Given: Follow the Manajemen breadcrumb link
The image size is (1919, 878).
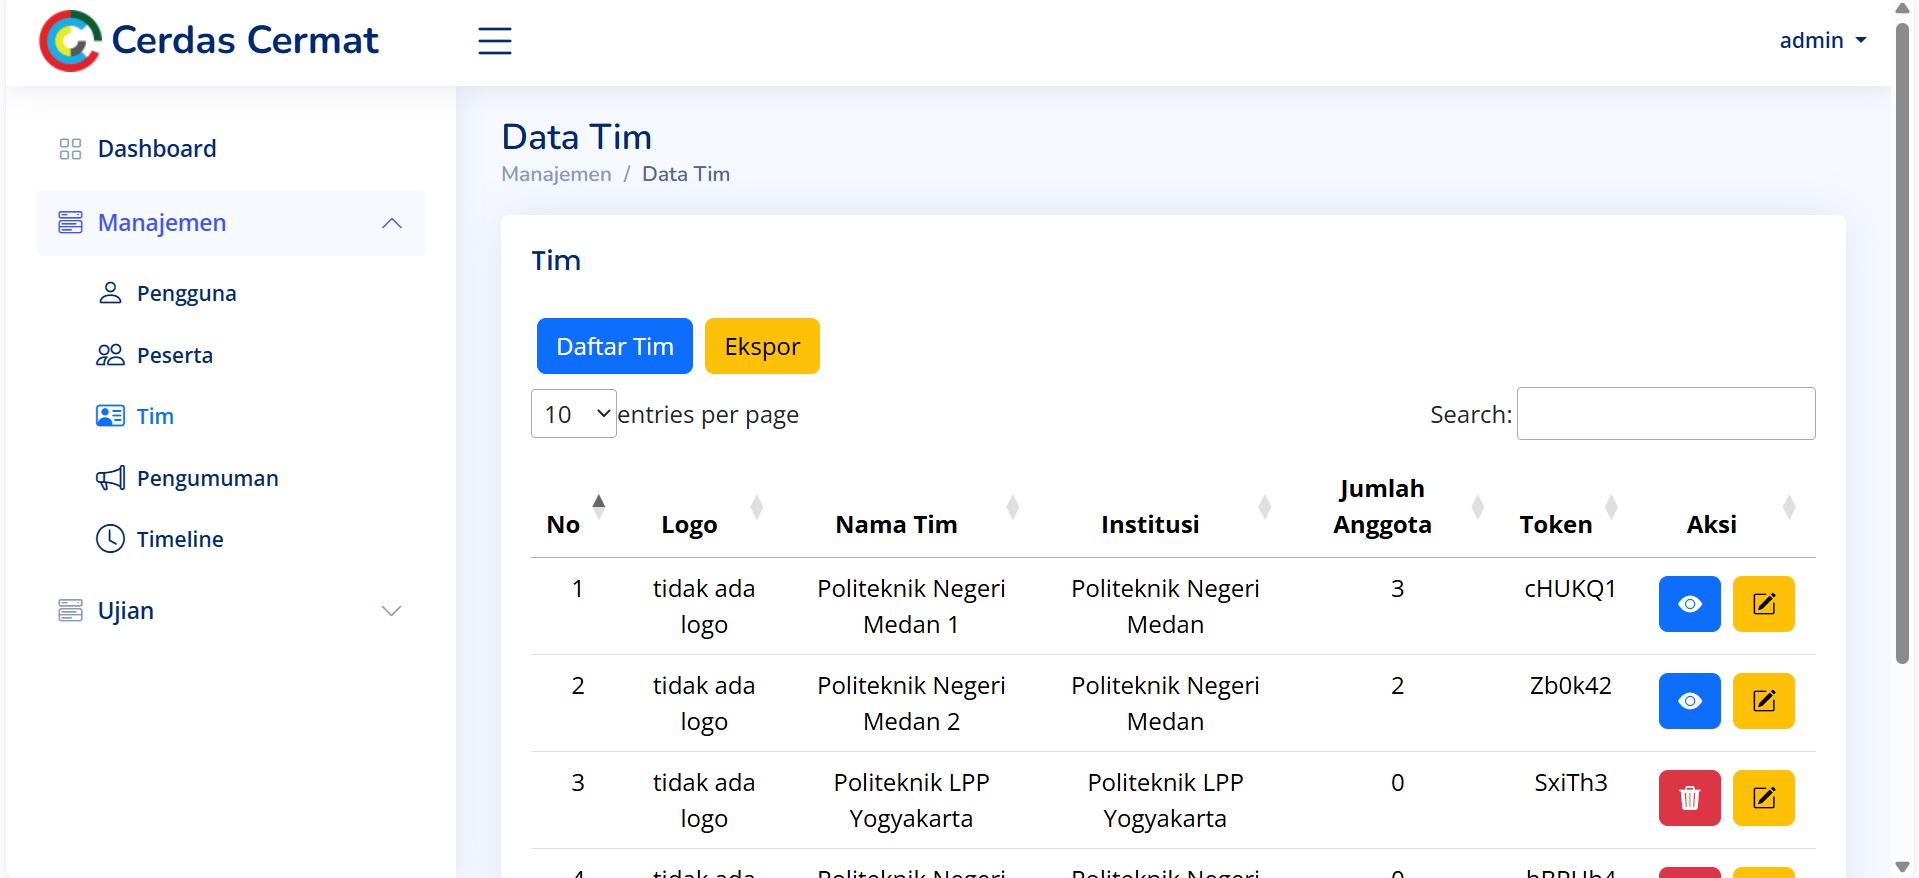Looking at the screenshot, I should [556, 174].
